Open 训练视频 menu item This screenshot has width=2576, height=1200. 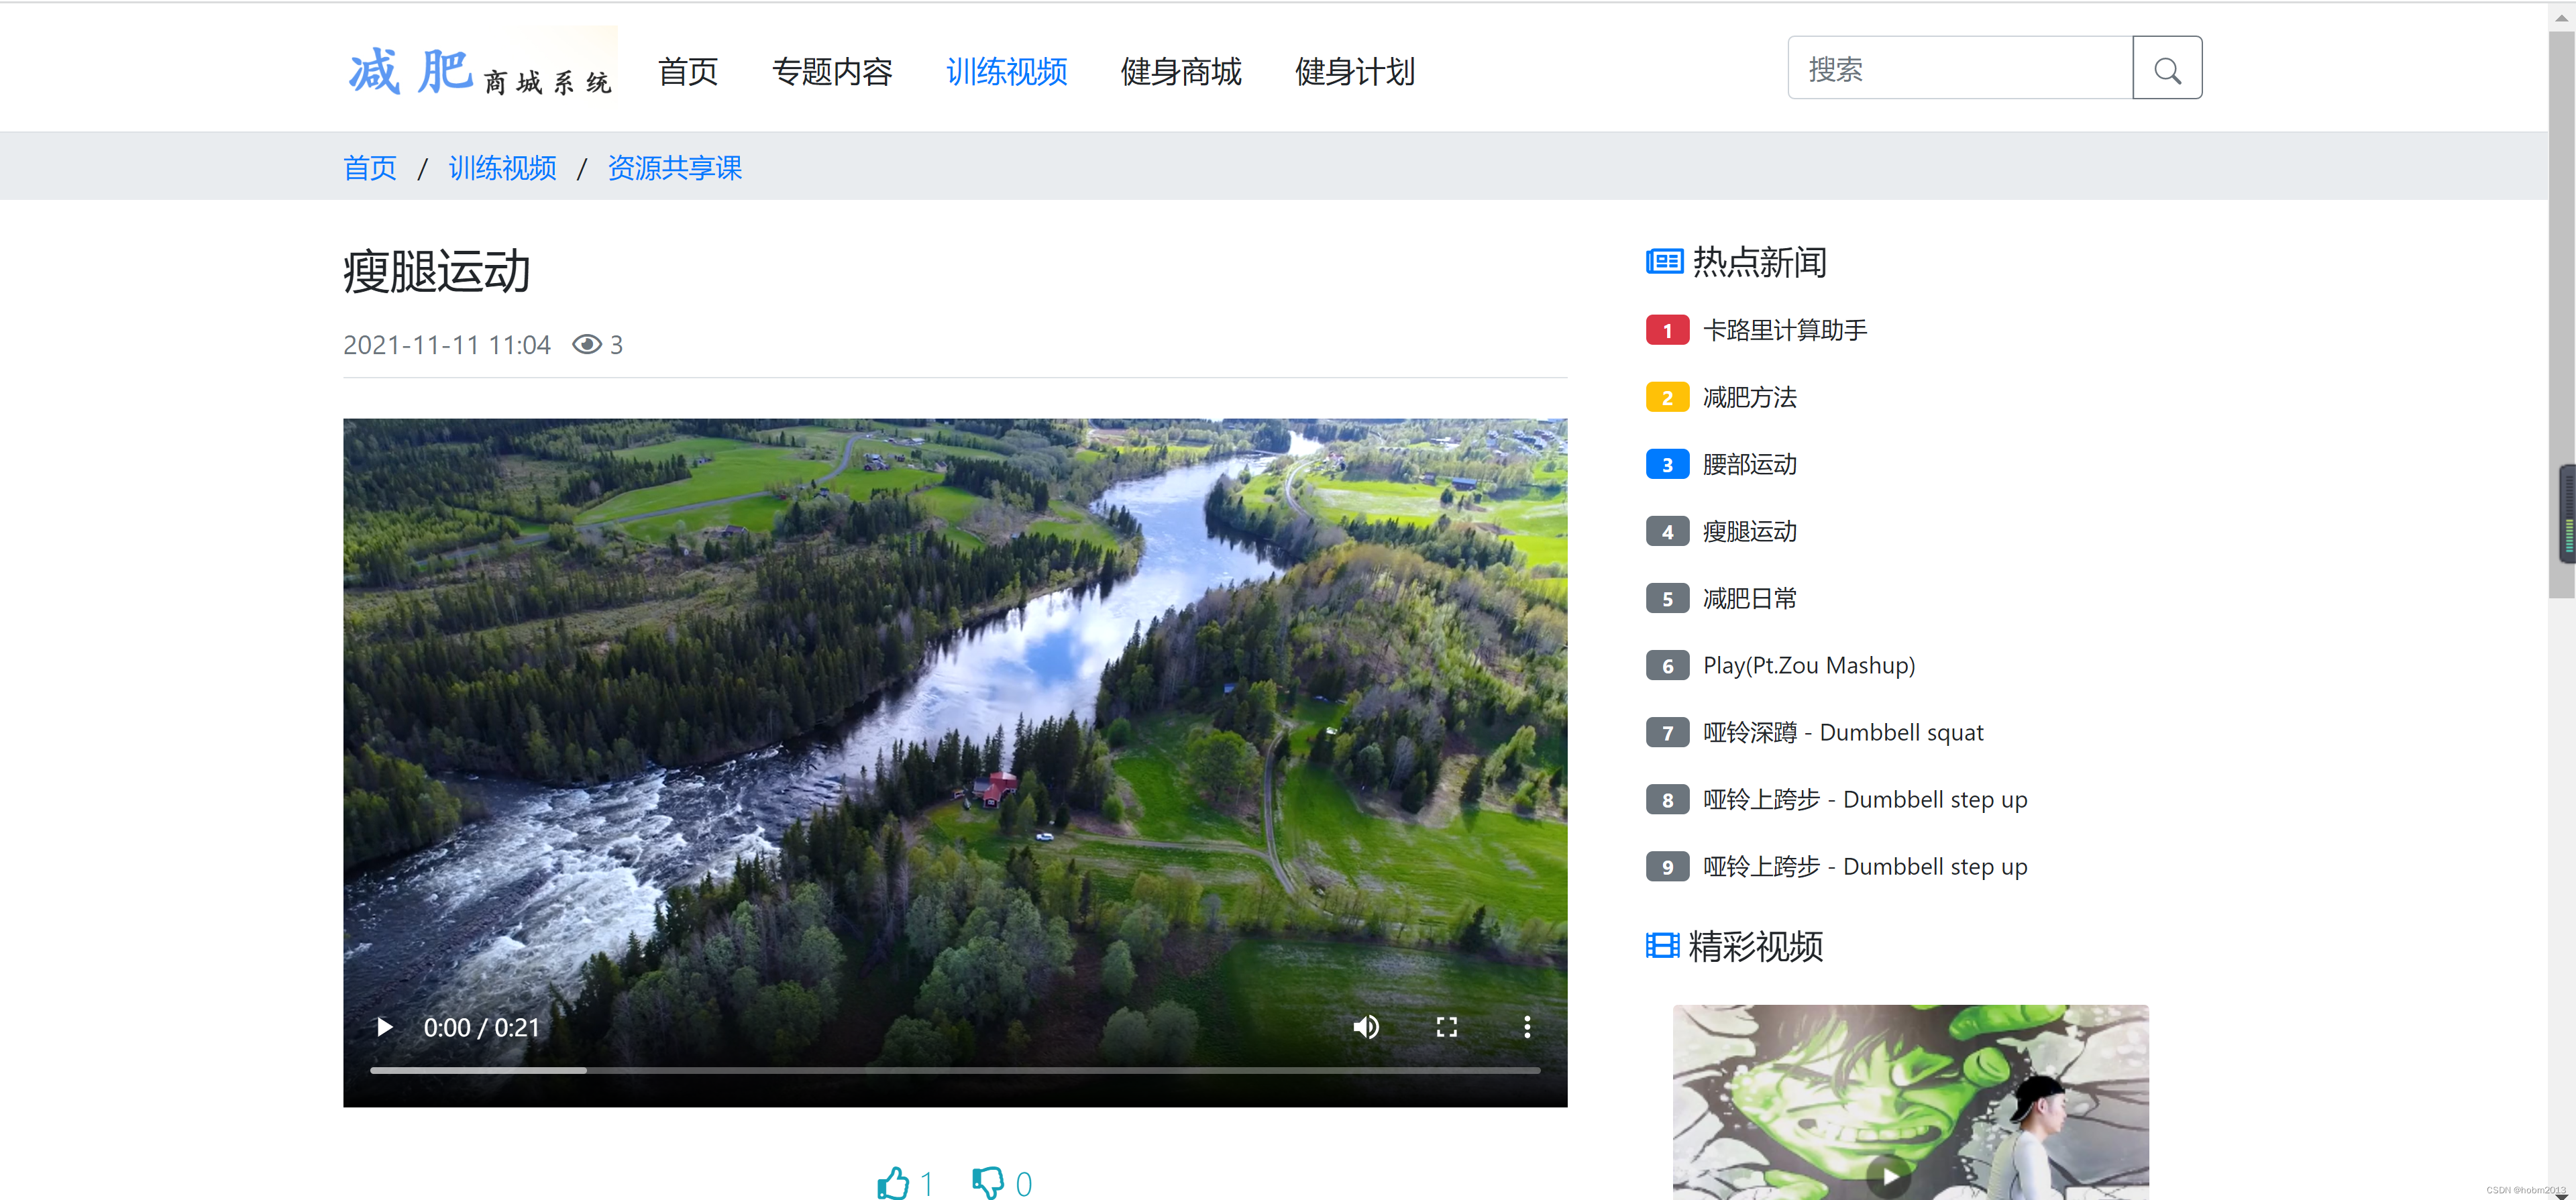(1006, 72)
